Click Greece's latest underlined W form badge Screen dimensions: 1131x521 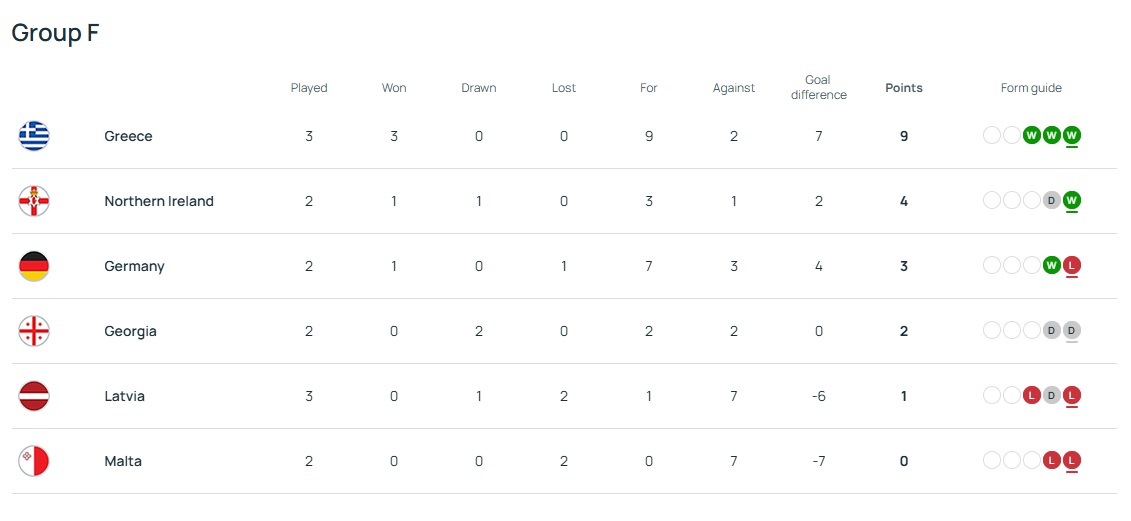tap(1072, 135)
